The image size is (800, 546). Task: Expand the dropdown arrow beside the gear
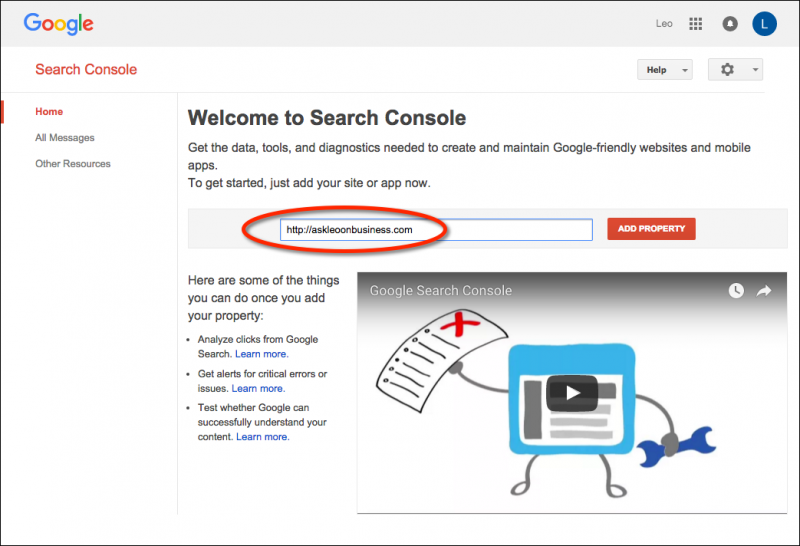click(755, 69)
